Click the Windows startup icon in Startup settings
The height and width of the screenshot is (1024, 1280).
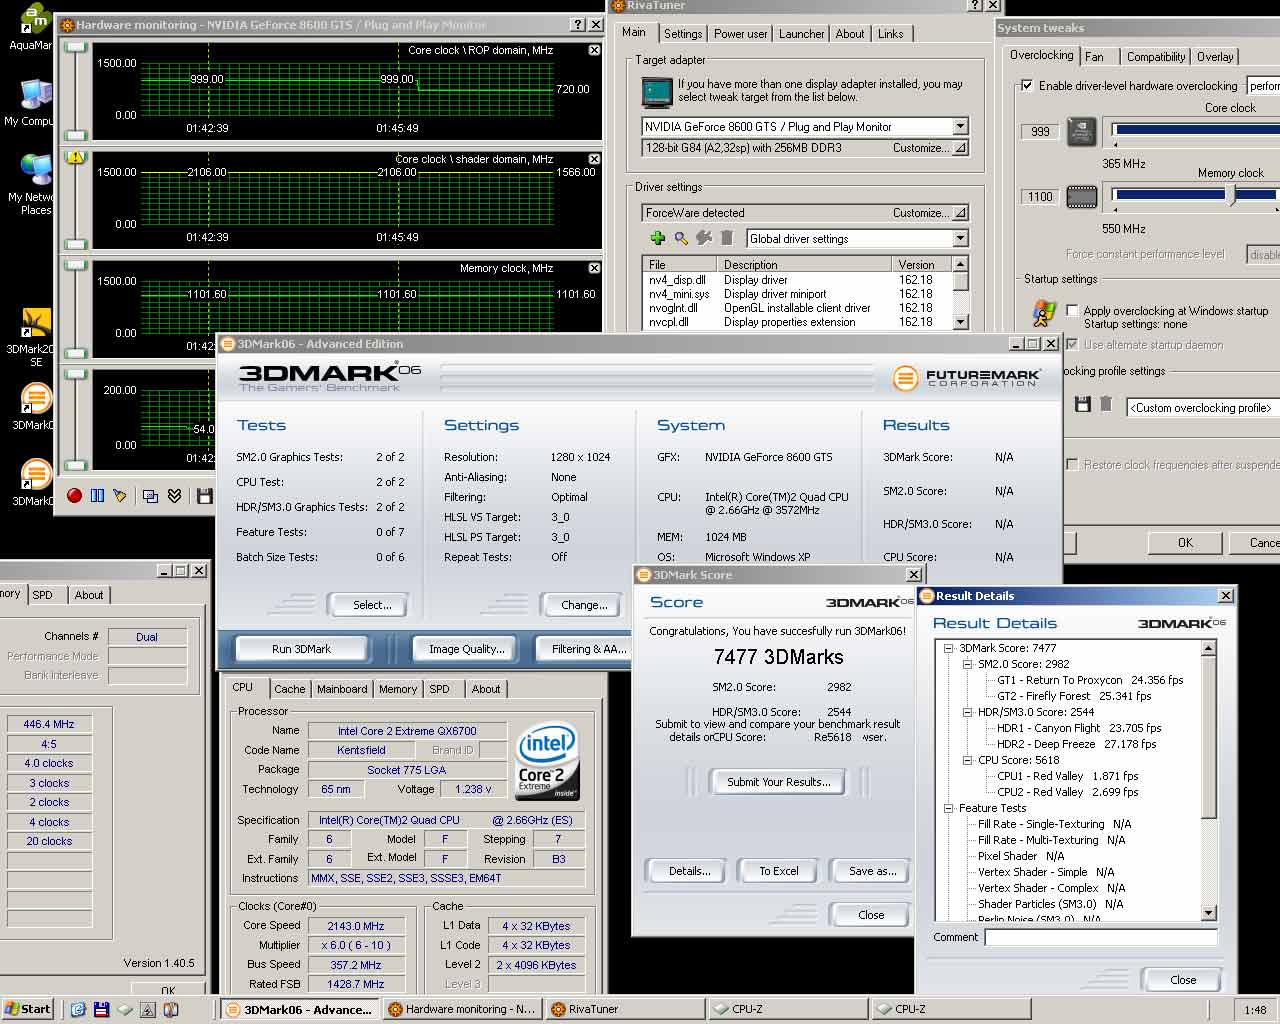[x=1044, y=313]
